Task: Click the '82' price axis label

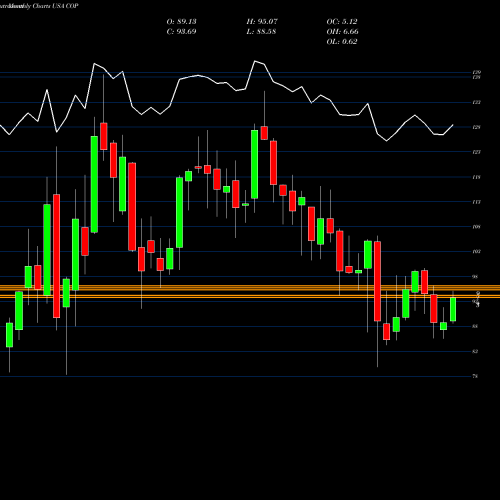Action: coord(476,351)
